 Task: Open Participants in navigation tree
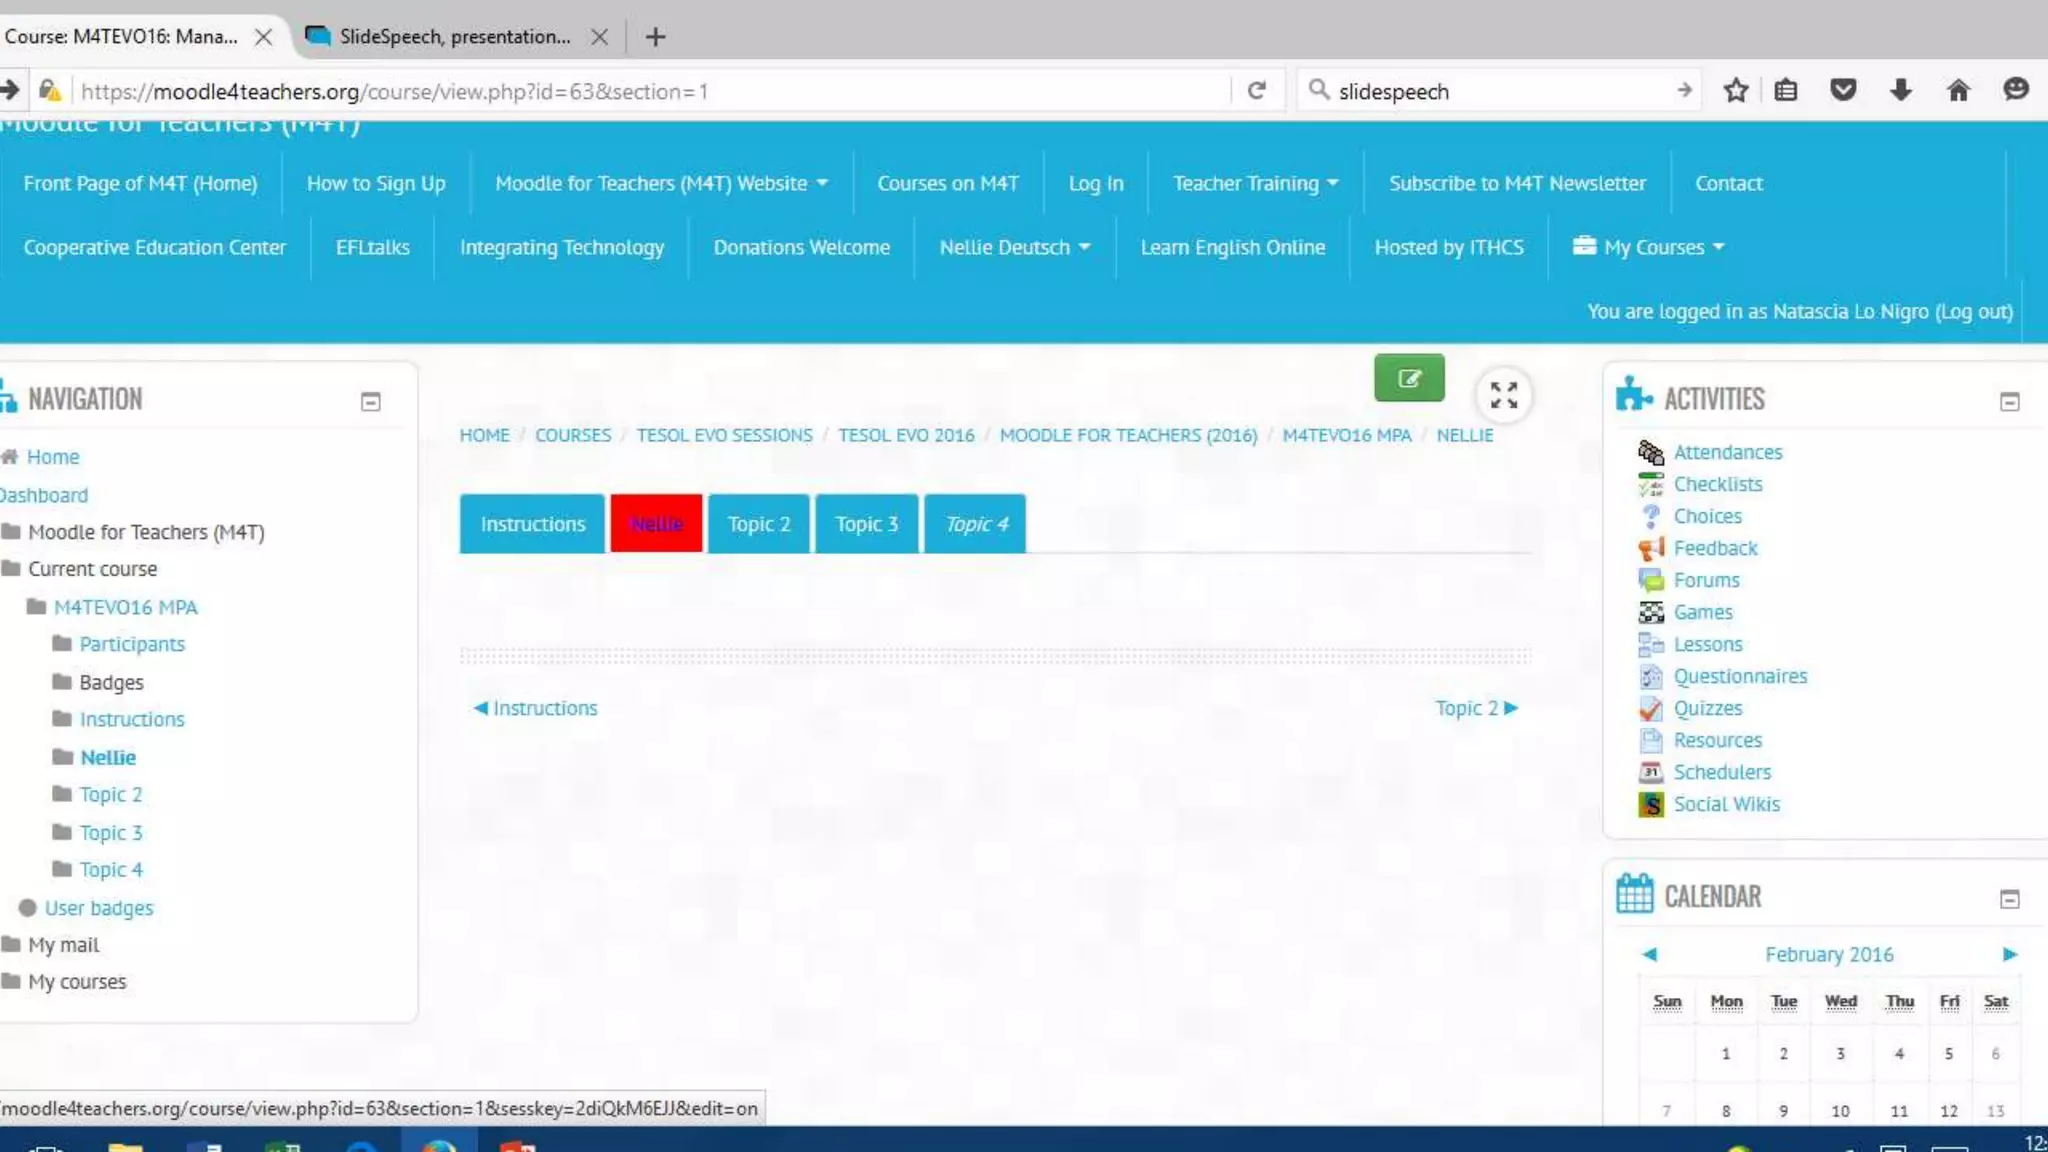coord(132,644)
